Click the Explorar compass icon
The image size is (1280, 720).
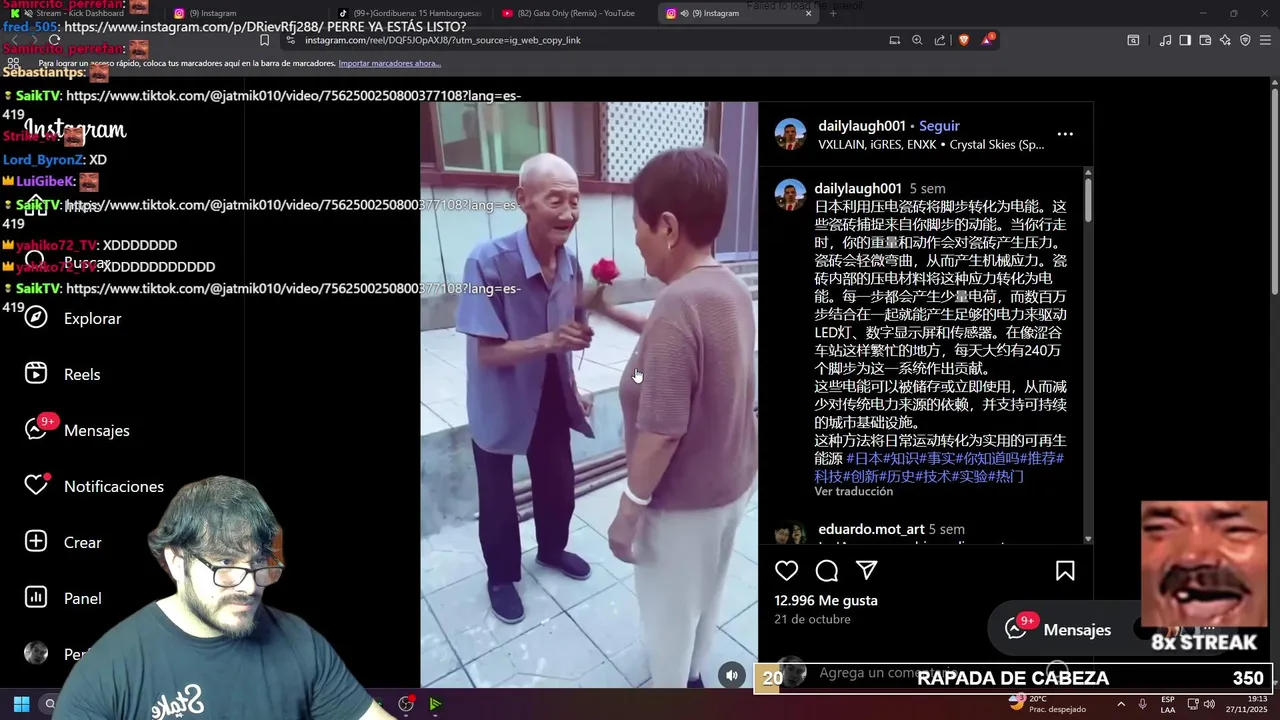pyautogui.click(x=36, y=318)
